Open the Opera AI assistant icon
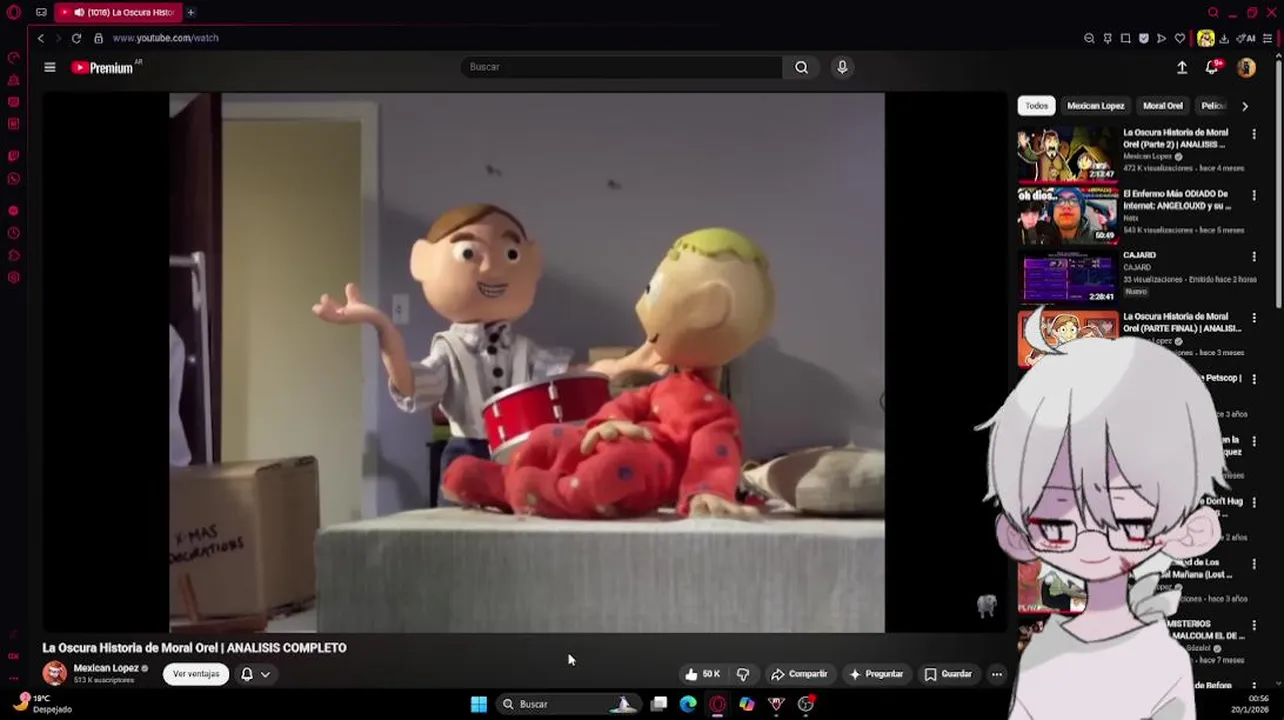 1246,38
